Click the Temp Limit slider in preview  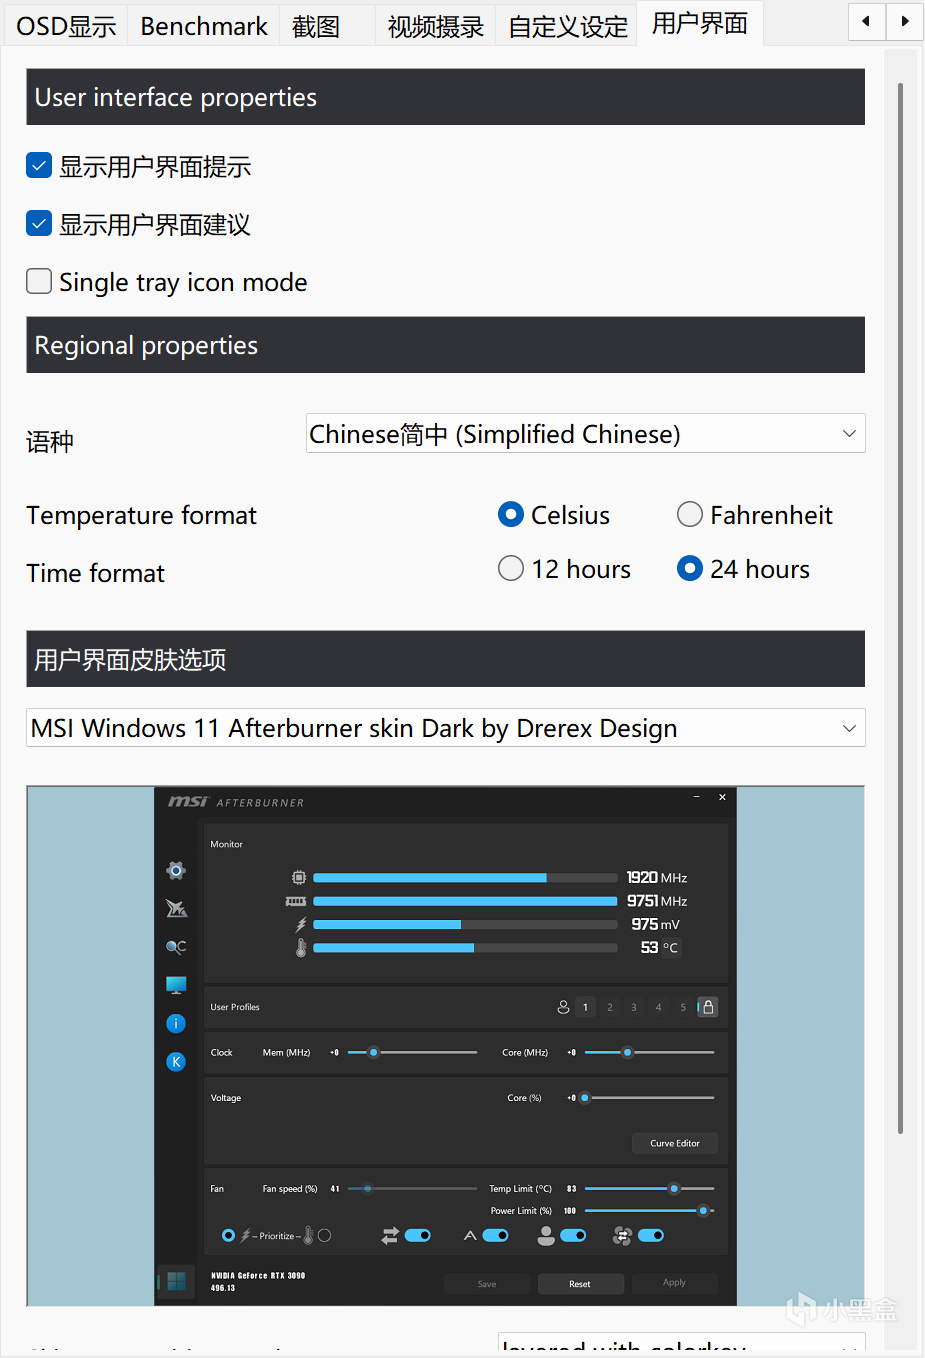pos(649,1189)
